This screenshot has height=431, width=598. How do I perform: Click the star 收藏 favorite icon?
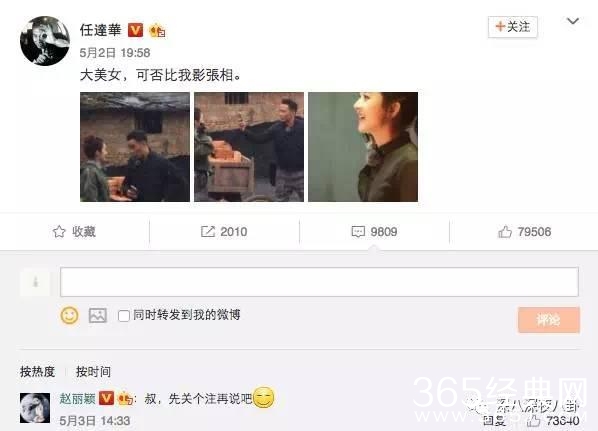(59, 232)
